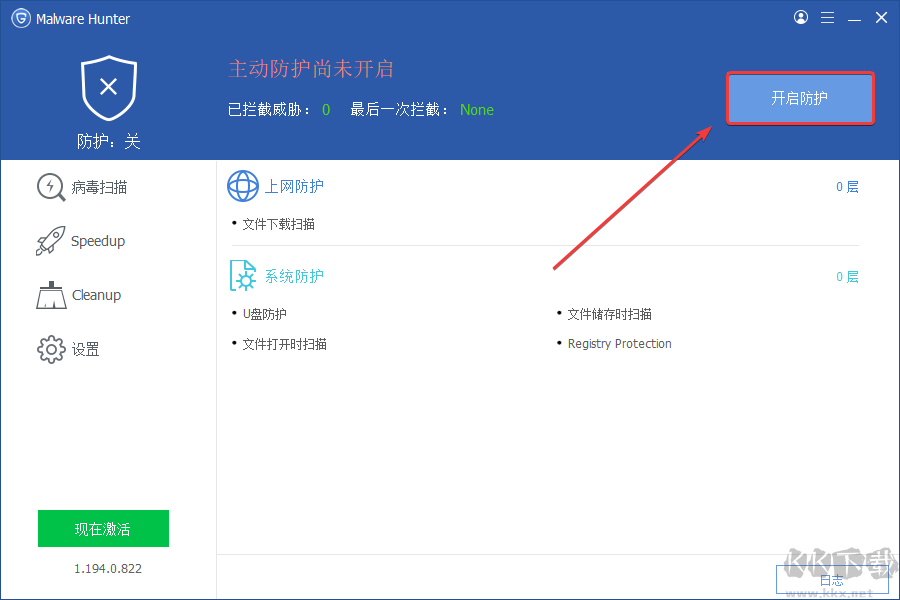Click the settings gear icon

click(51, 349)
